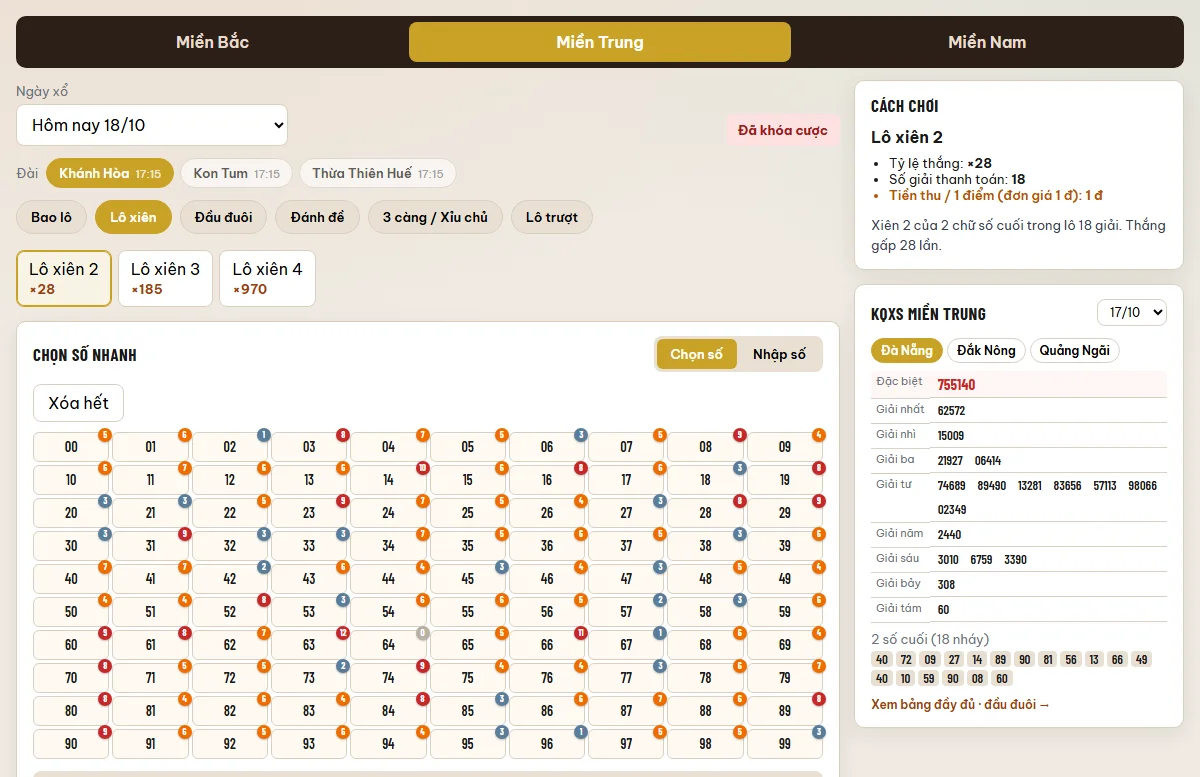The height and width of the screenshot is (777, 1200).
Task: Select the Lô xiên bet type
Action: pos(133,217)
